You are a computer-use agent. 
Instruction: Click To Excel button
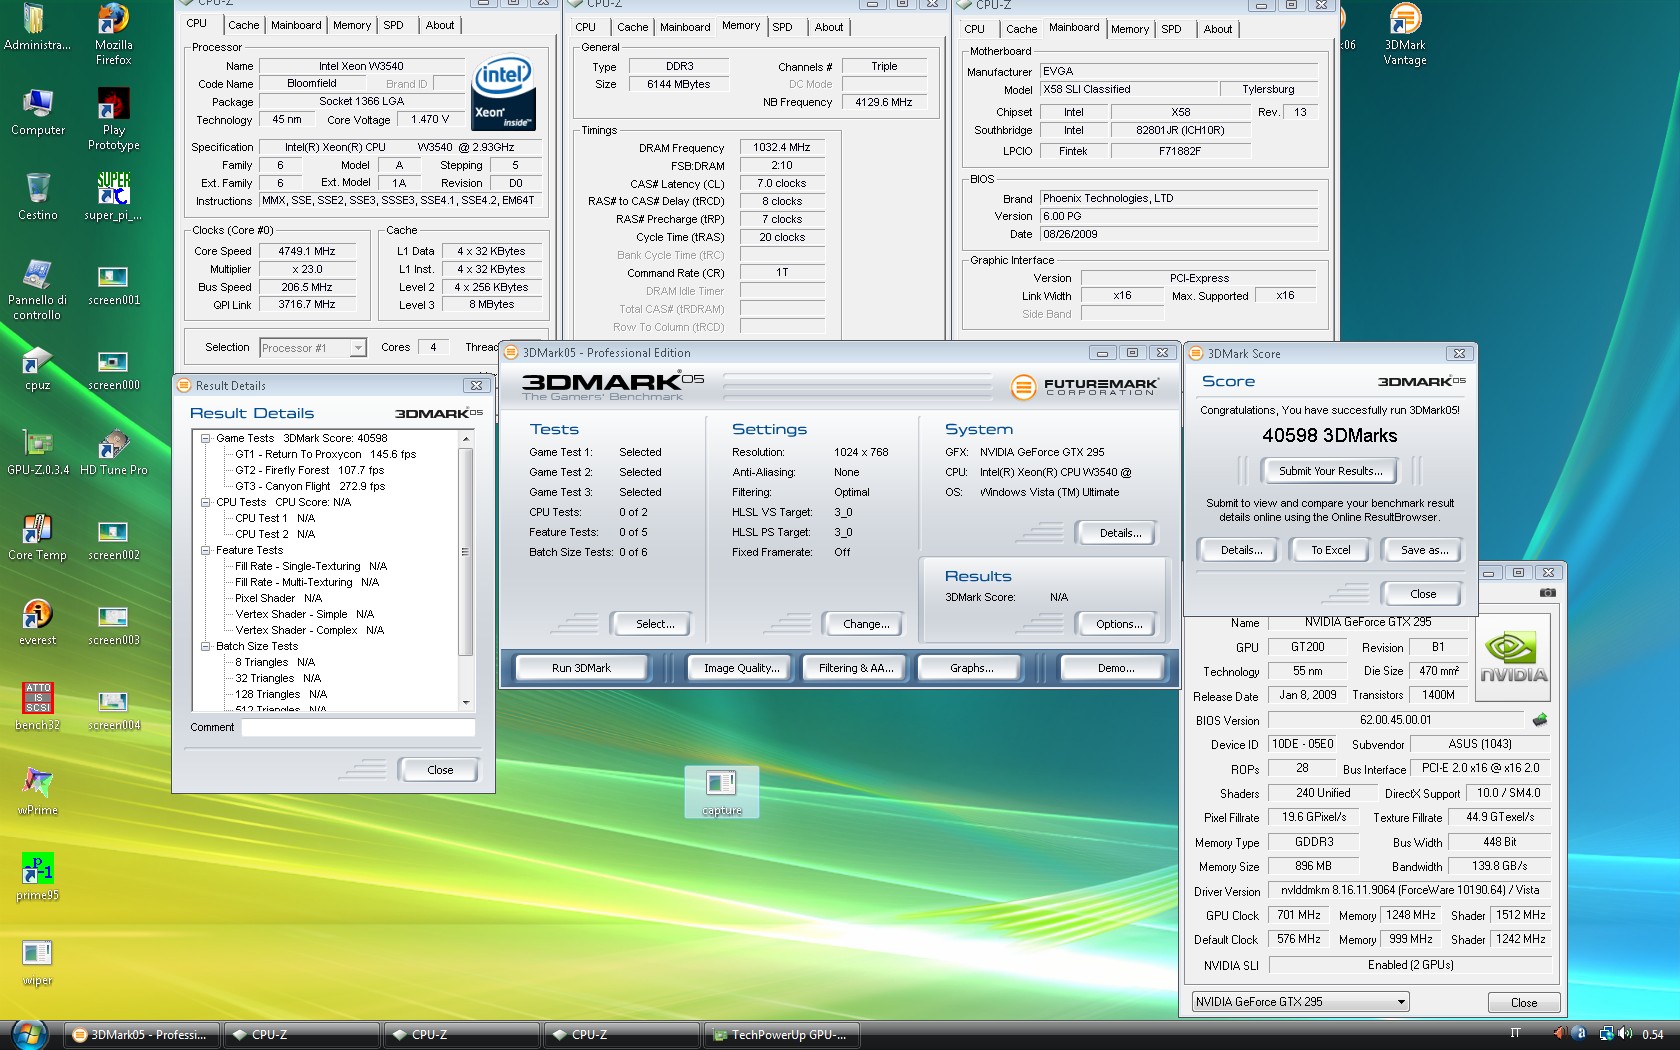tap(1330, 550)
